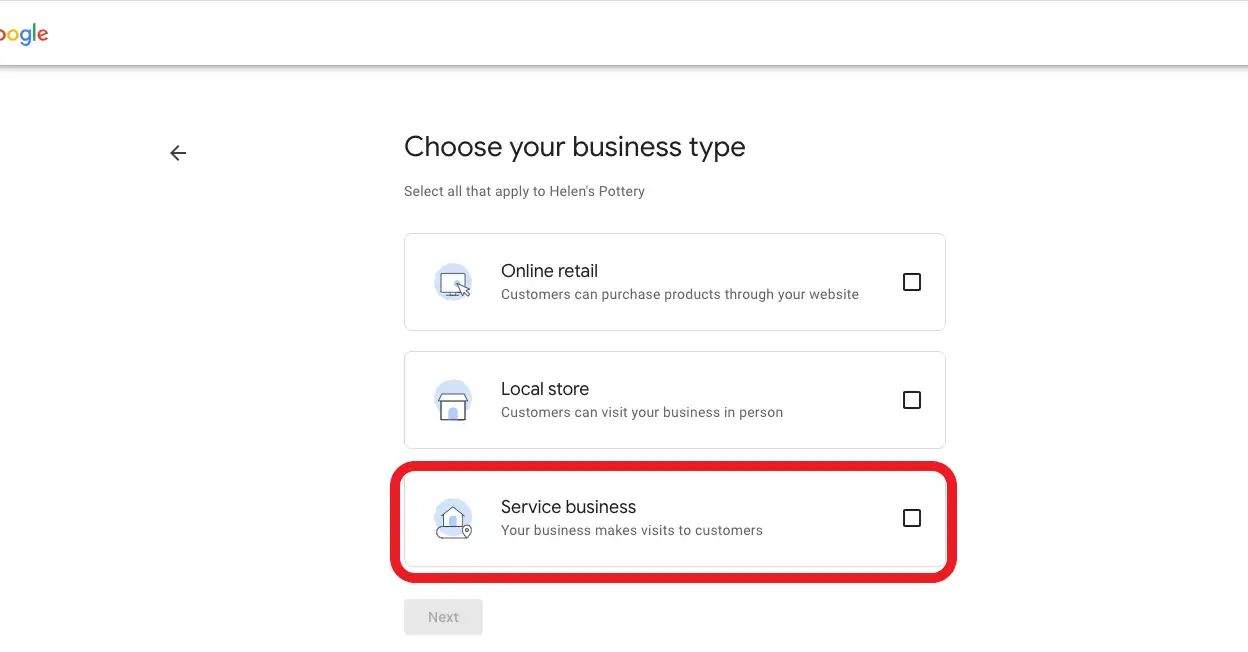Image resolution: width=1248 pixels, height=652 pixels.
Task: Click the Google logo
Action: [24, 33]
